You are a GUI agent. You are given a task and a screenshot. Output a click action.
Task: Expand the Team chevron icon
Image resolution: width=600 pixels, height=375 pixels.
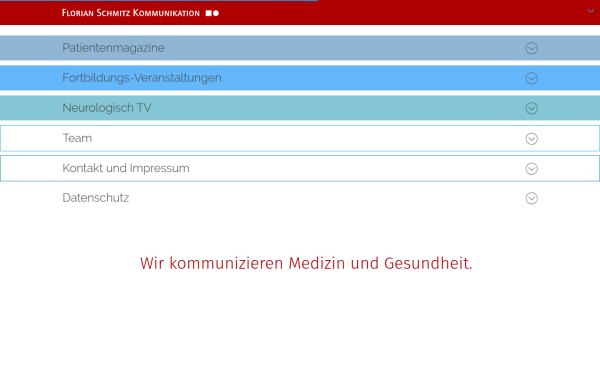coord(532,139)
